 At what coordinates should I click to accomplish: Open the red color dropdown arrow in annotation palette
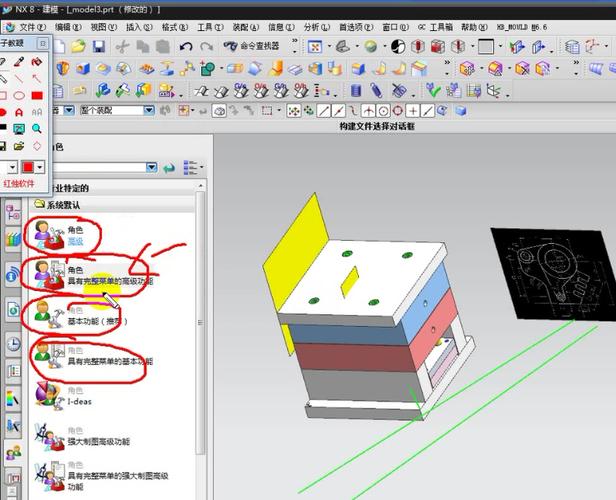(x=40, y=168)
